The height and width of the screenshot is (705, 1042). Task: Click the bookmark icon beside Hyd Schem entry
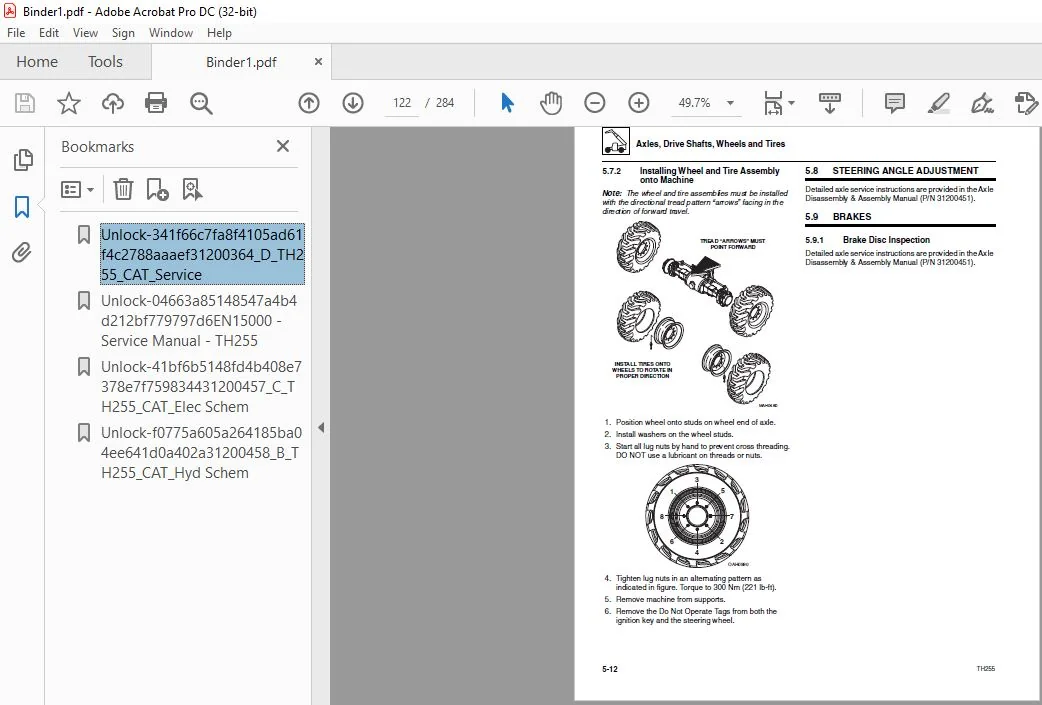tap(84, 433)
